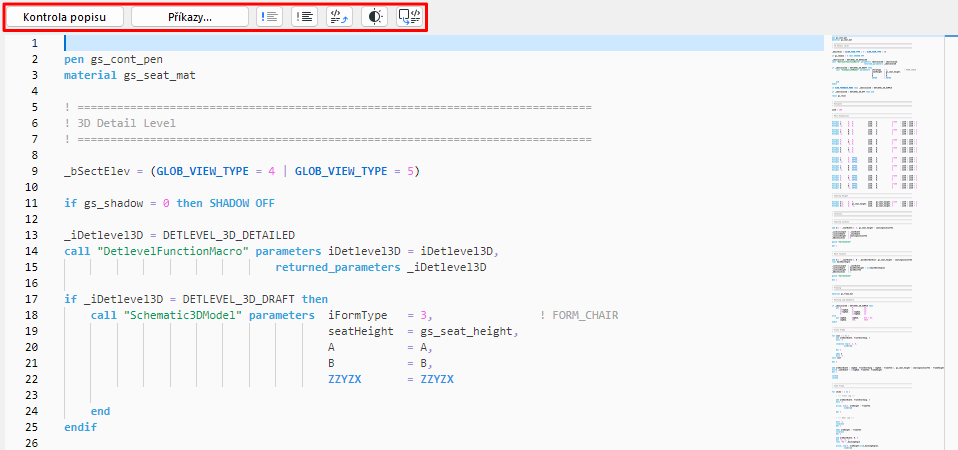Toggle the light/dark editor theme icon
This screenshot has height=450, width=958.
pyautogui.click(x=375, y=17)
